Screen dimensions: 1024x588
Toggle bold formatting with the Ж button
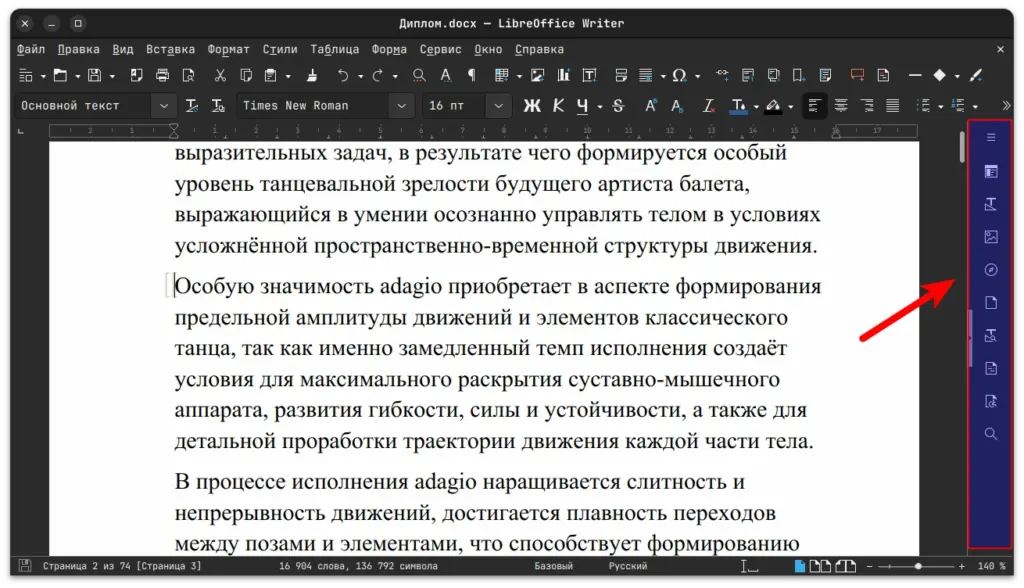532,105
